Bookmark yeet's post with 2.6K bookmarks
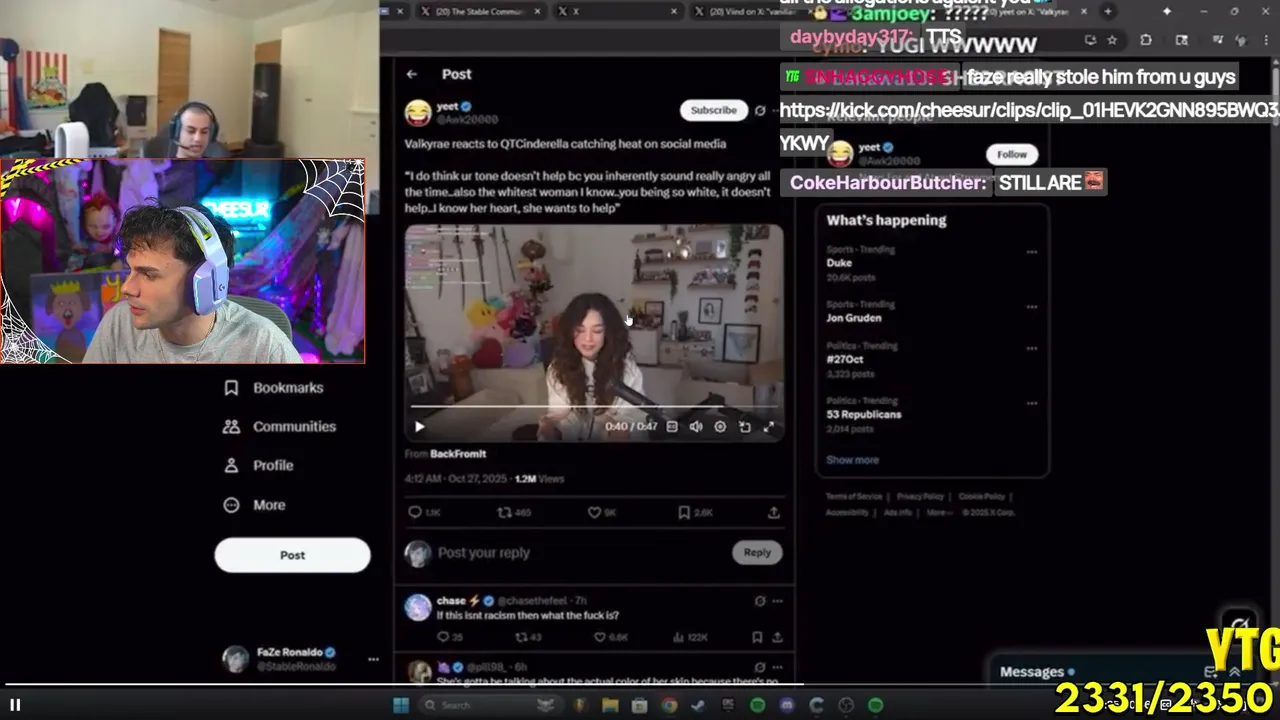This screenshot has width=1280, height=720. [x=695, y=512]
